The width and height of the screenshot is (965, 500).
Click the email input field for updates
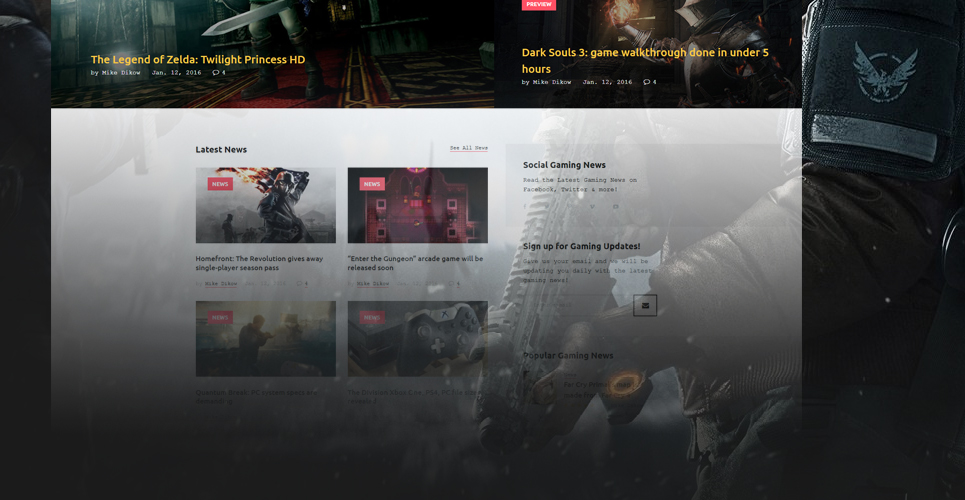click(x=578, y=305)
